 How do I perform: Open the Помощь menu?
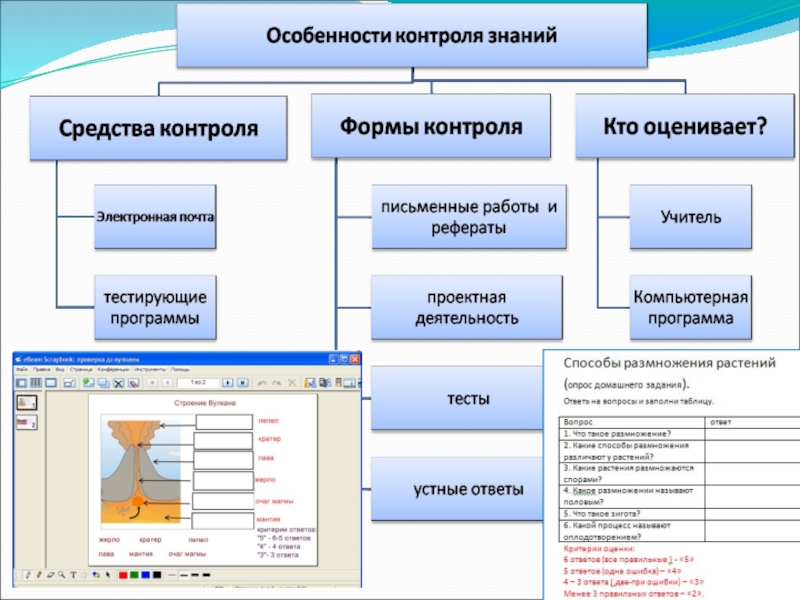point(180,369)
